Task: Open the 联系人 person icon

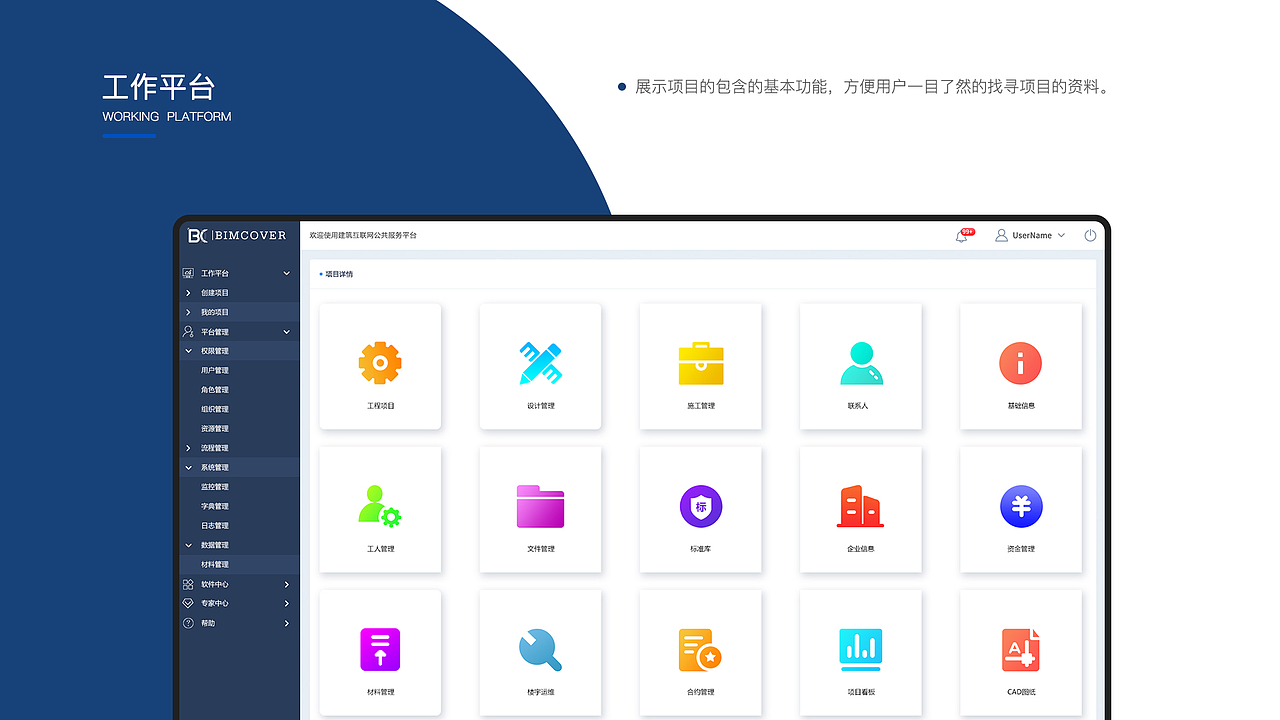Action: [x=861, y=363]
